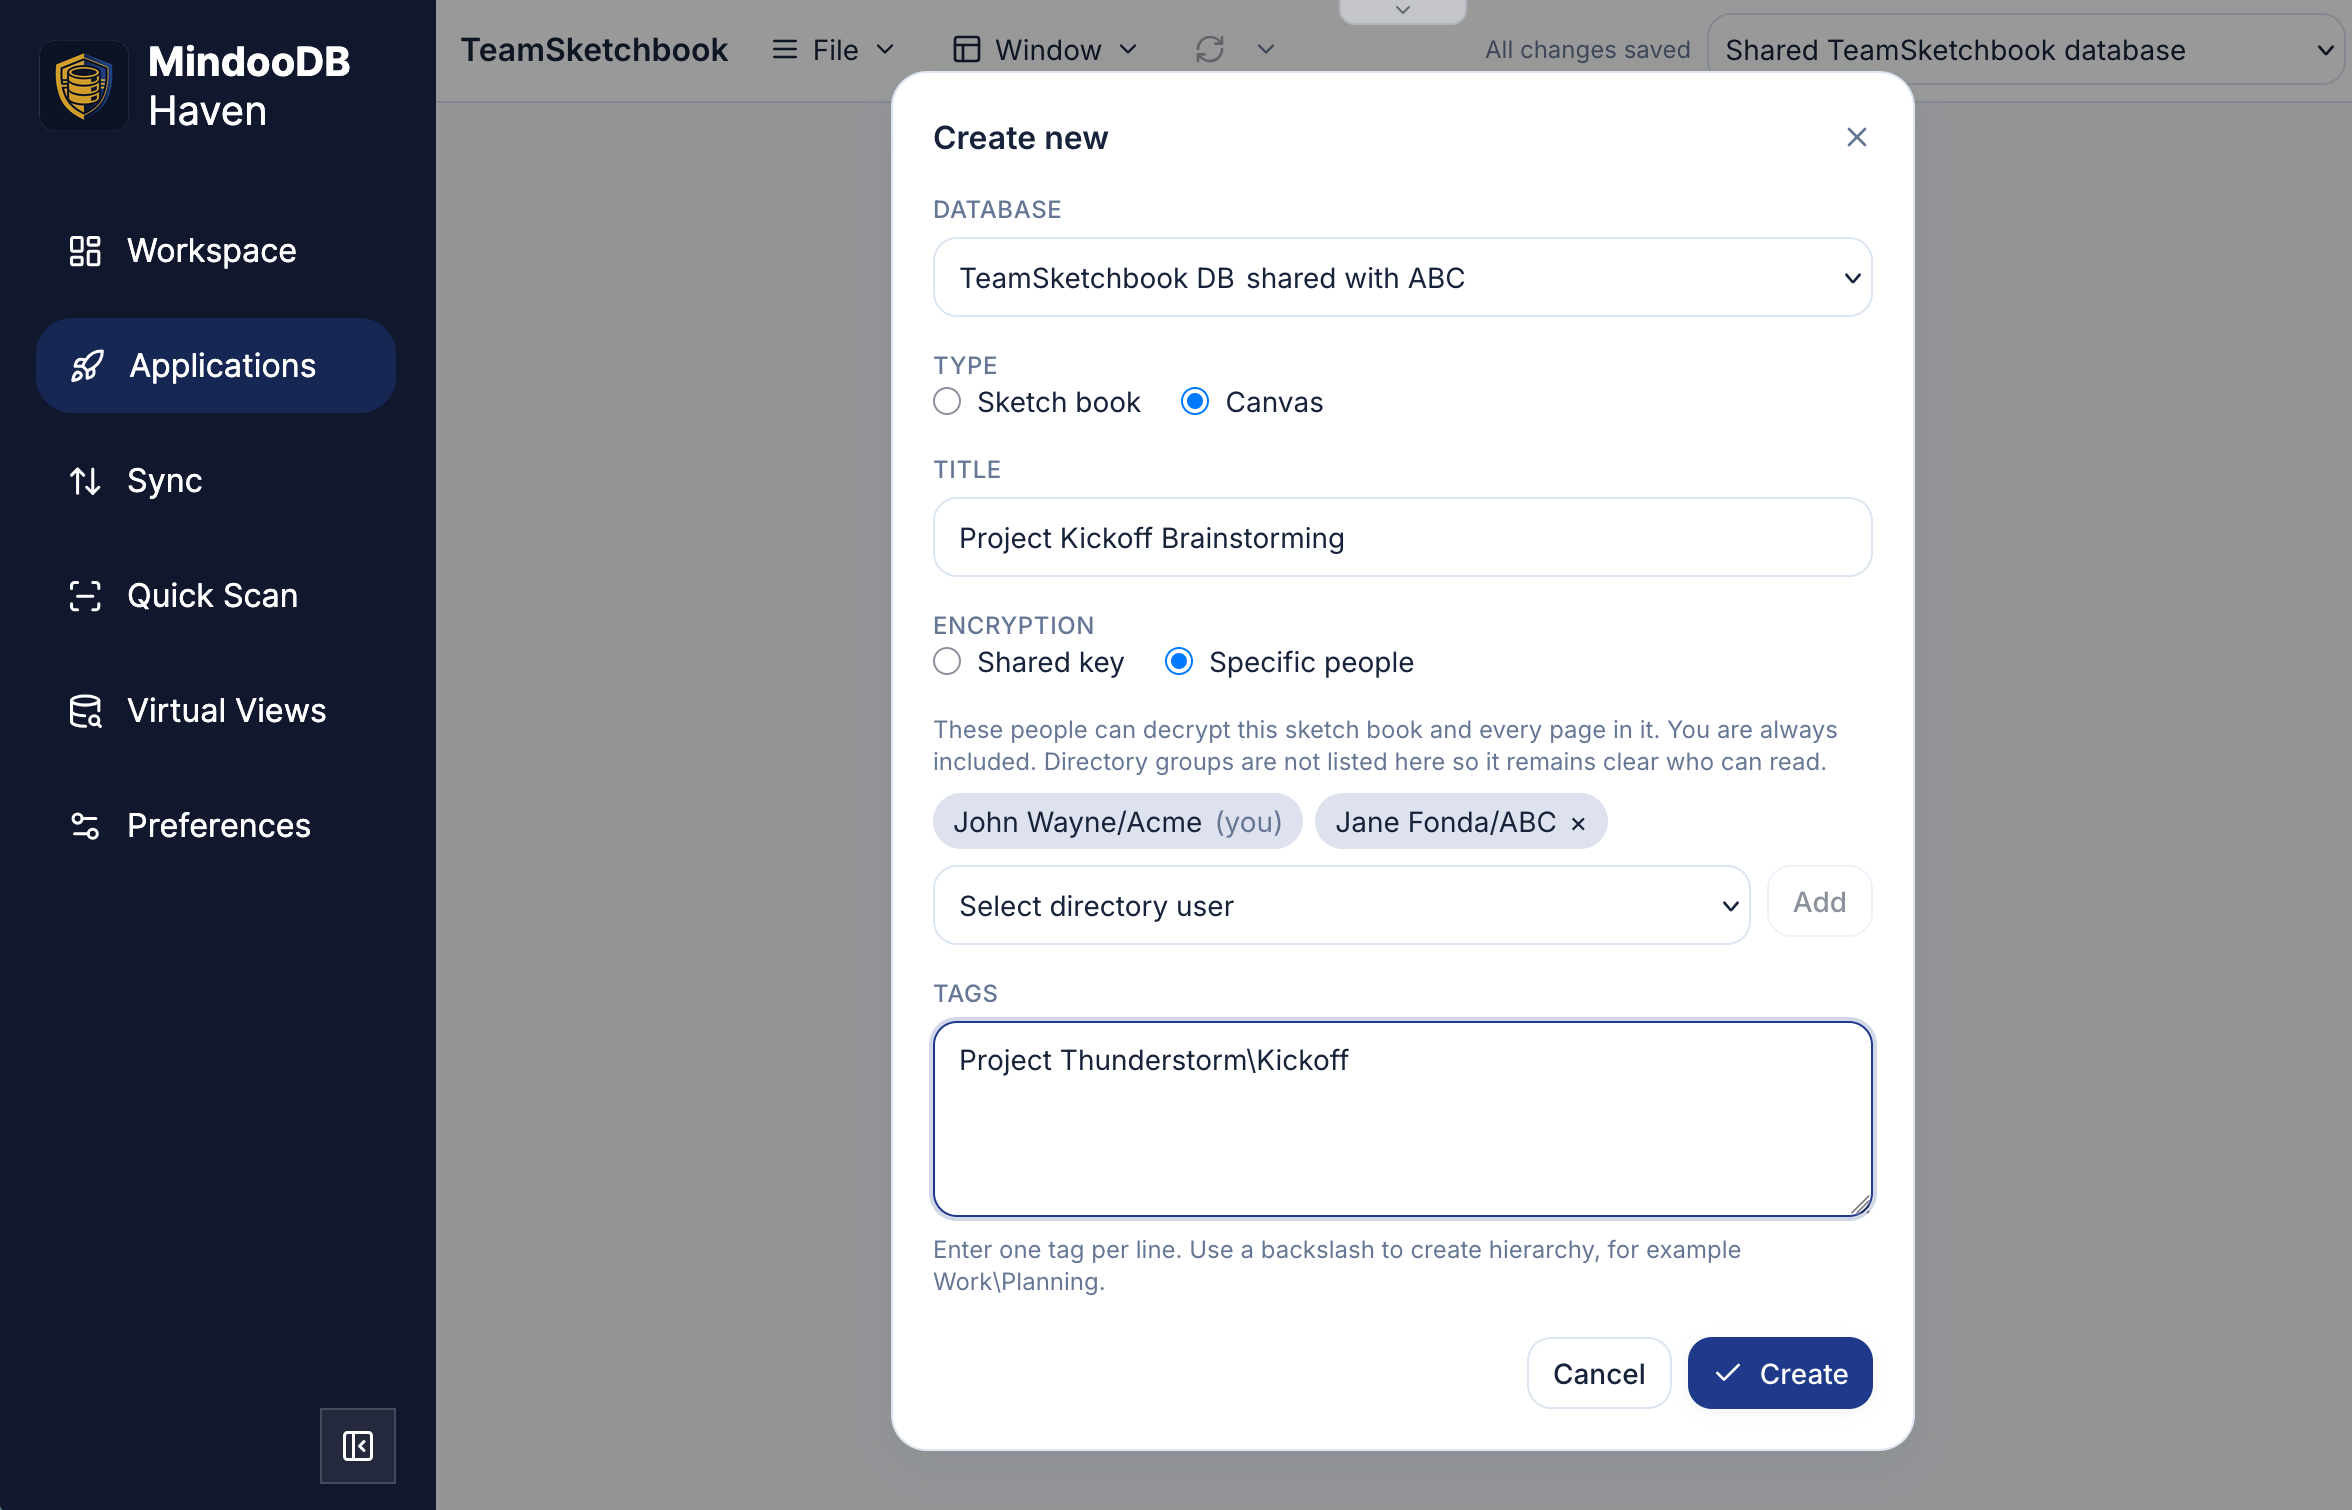Select the Canvas type radio
This screenshot has height=1510, width=2352.
pyautogui.click(x=1195, y=402)
